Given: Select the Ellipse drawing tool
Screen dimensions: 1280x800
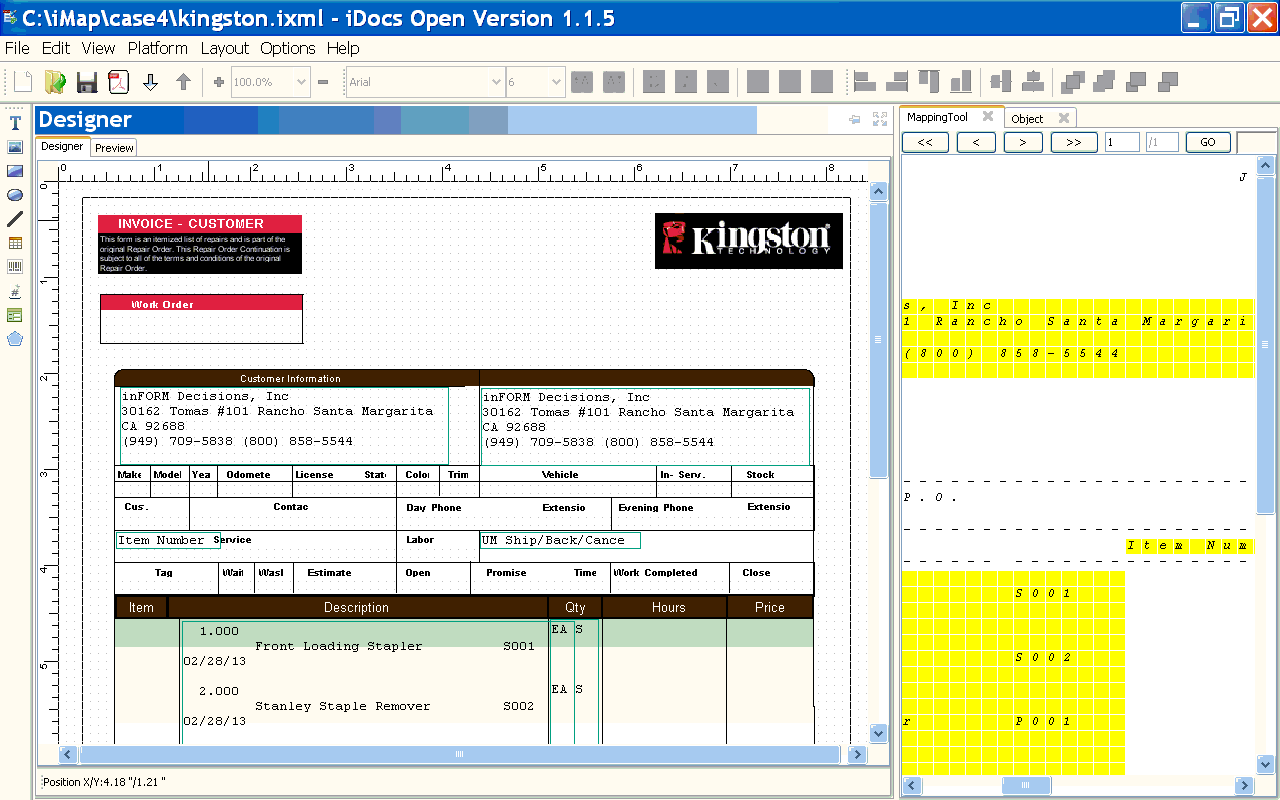Looking at the screenshot, I should coord(14,194).
